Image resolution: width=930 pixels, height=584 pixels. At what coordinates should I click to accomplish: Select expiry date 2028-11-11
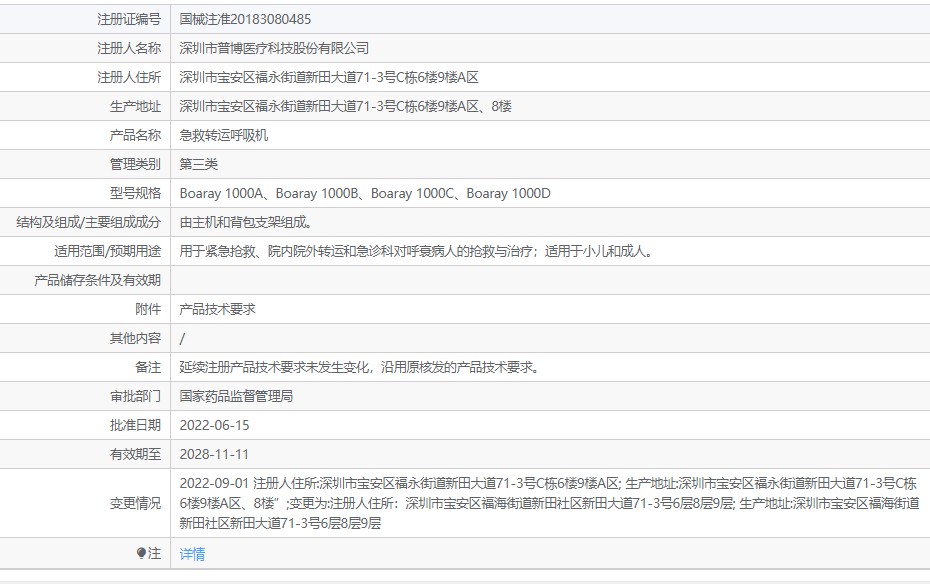tap(214, 455)
